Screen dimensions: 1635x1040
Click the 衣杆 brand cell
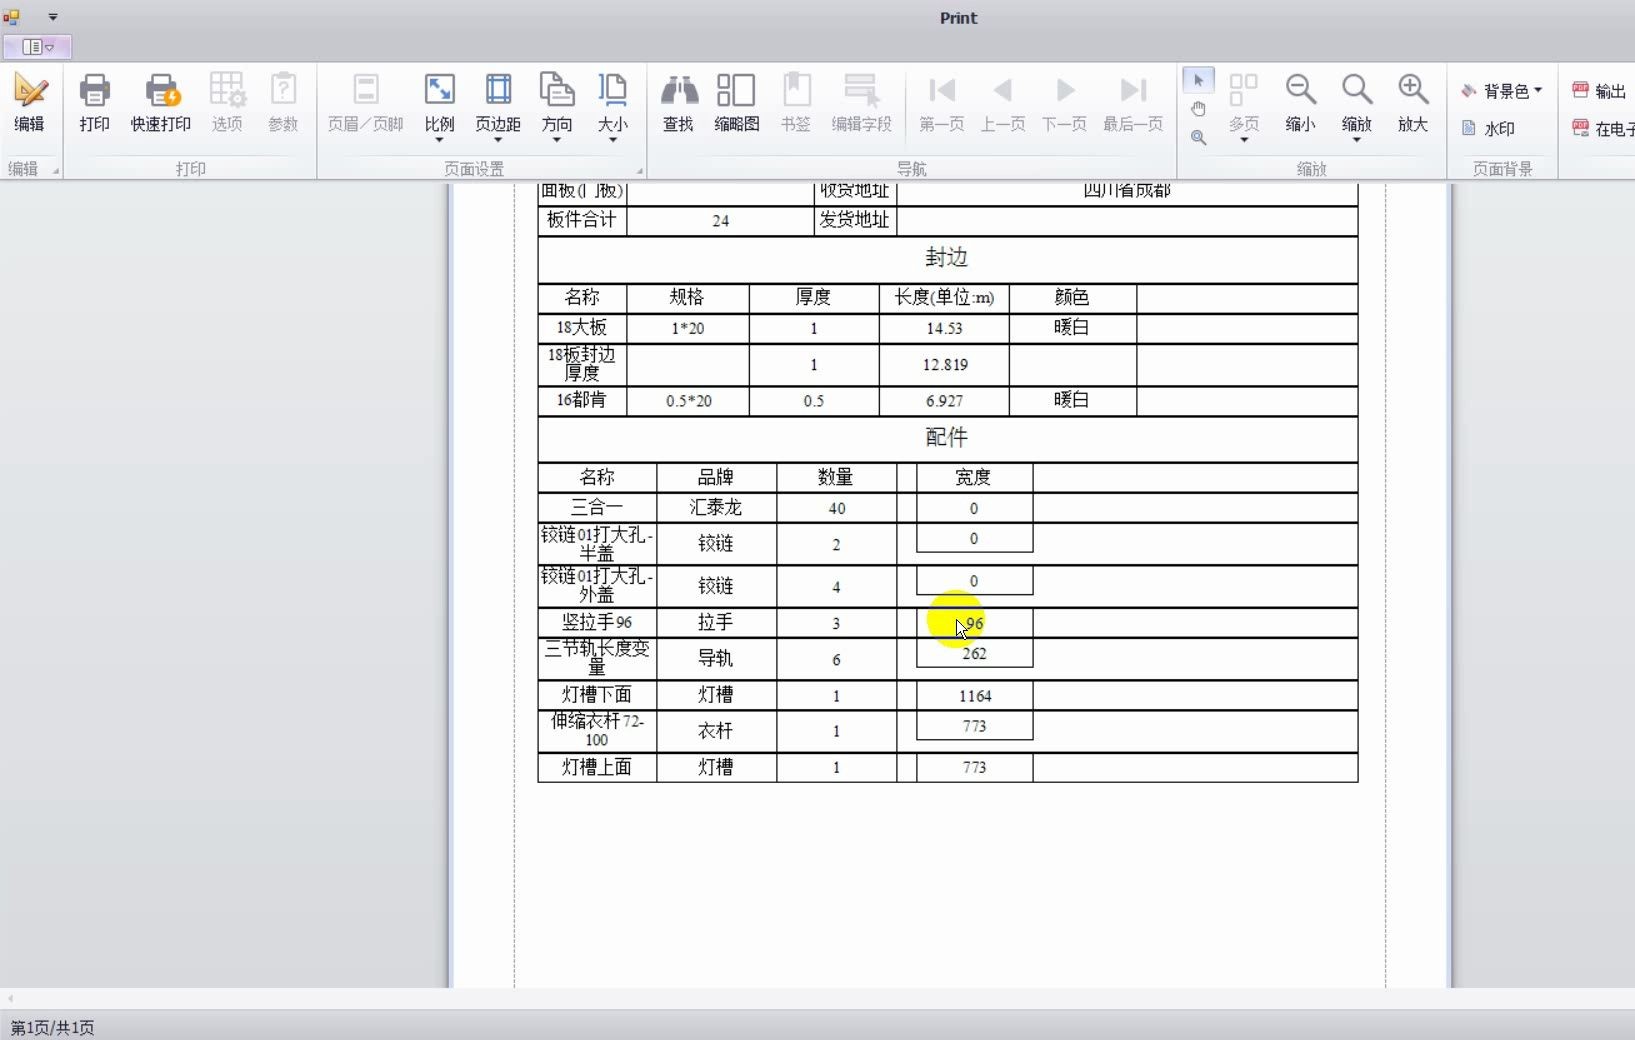716,731
